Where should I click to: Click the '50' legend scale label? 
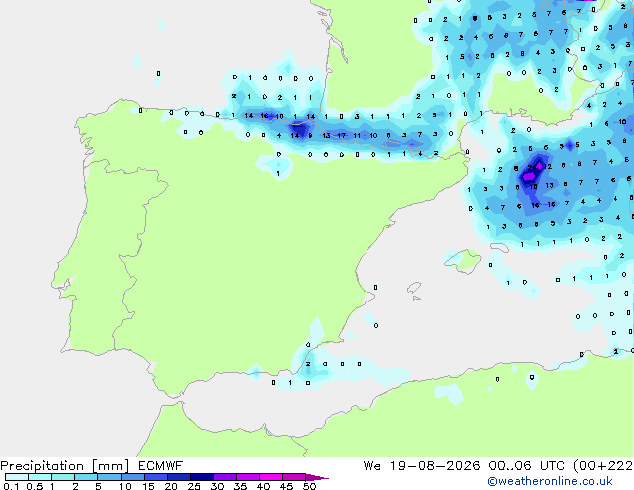coord(309,486)
